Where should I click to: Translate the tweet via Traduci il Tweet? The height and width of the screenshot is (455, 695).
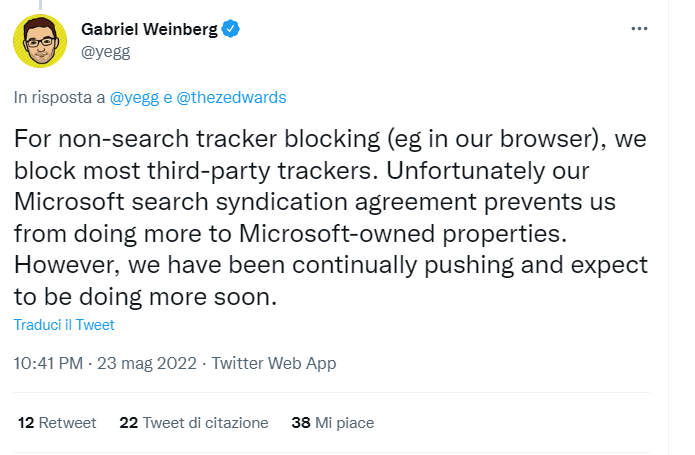pyautogui.click(x=64, y=325)
